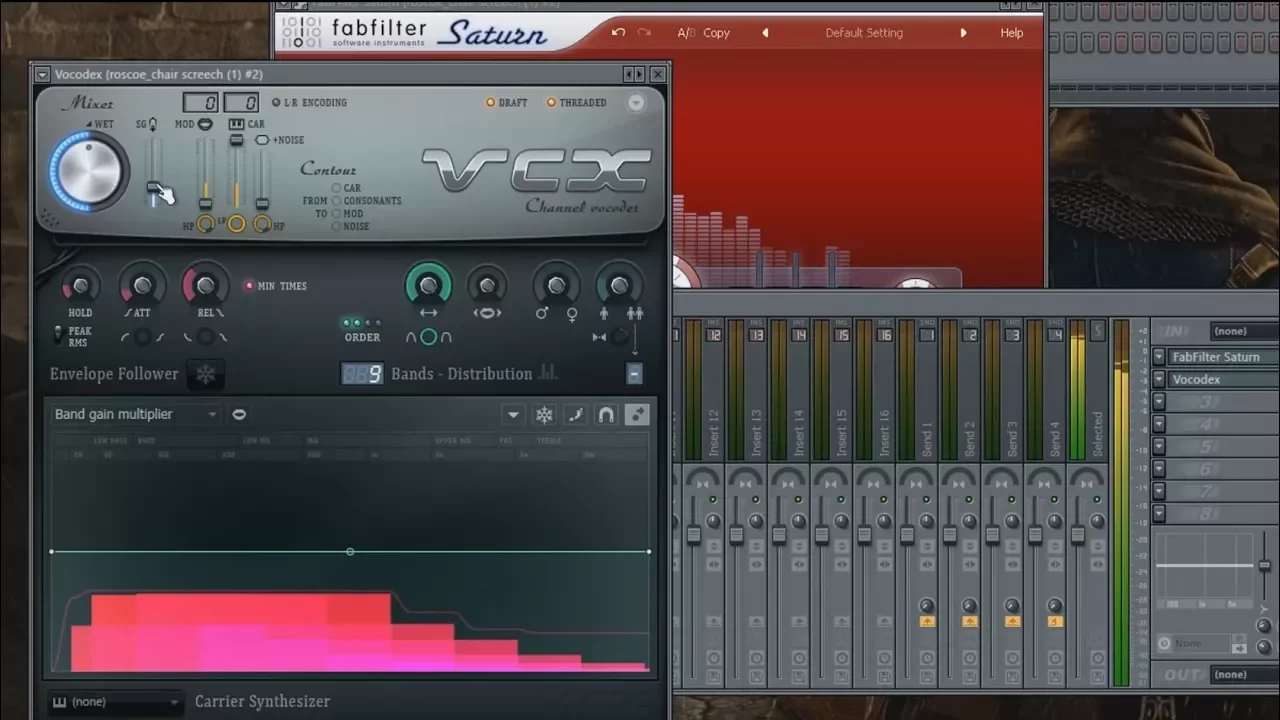Click the LP filter knob under CAR slider
The width and height of the screenshot is (1280, 720).
236,224
